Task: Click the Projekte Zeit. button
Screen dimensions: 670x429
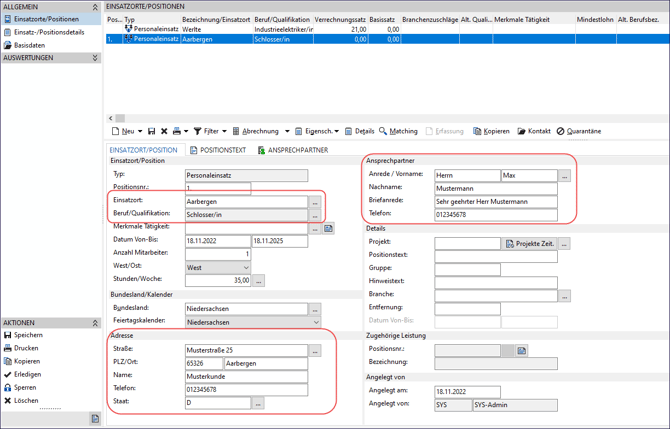Action: 530,243
